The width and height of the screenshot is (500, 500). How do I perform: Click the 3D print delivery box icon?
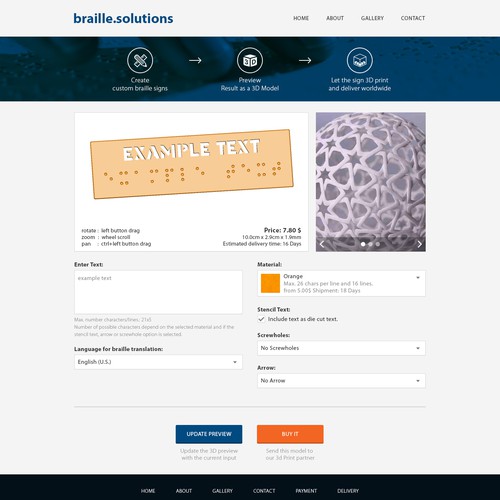click(x=360, y=60)
